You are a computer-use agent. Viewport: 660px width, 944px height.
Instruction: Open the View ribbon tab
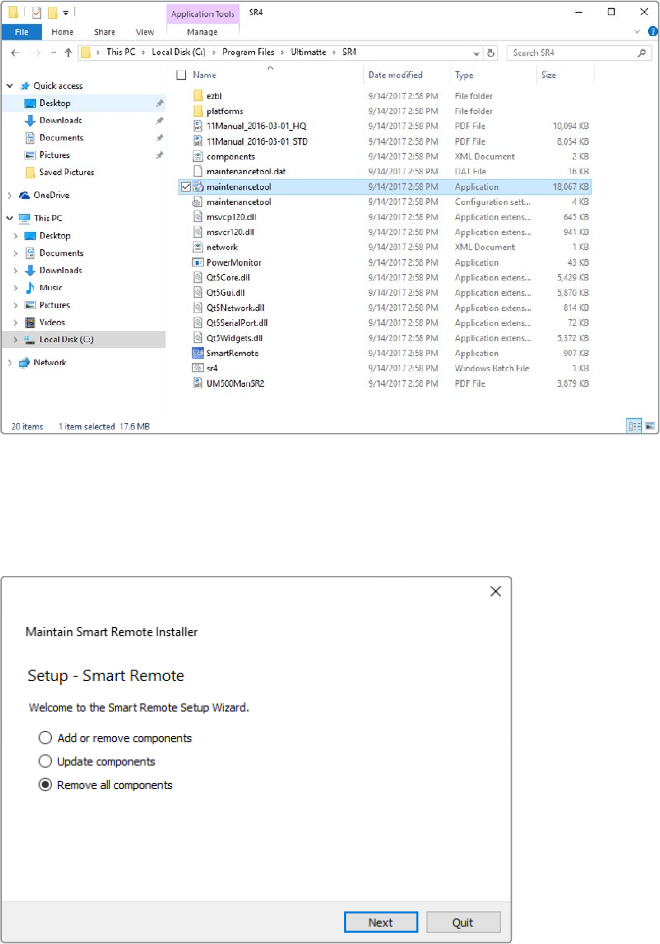[x=145, y=32]
